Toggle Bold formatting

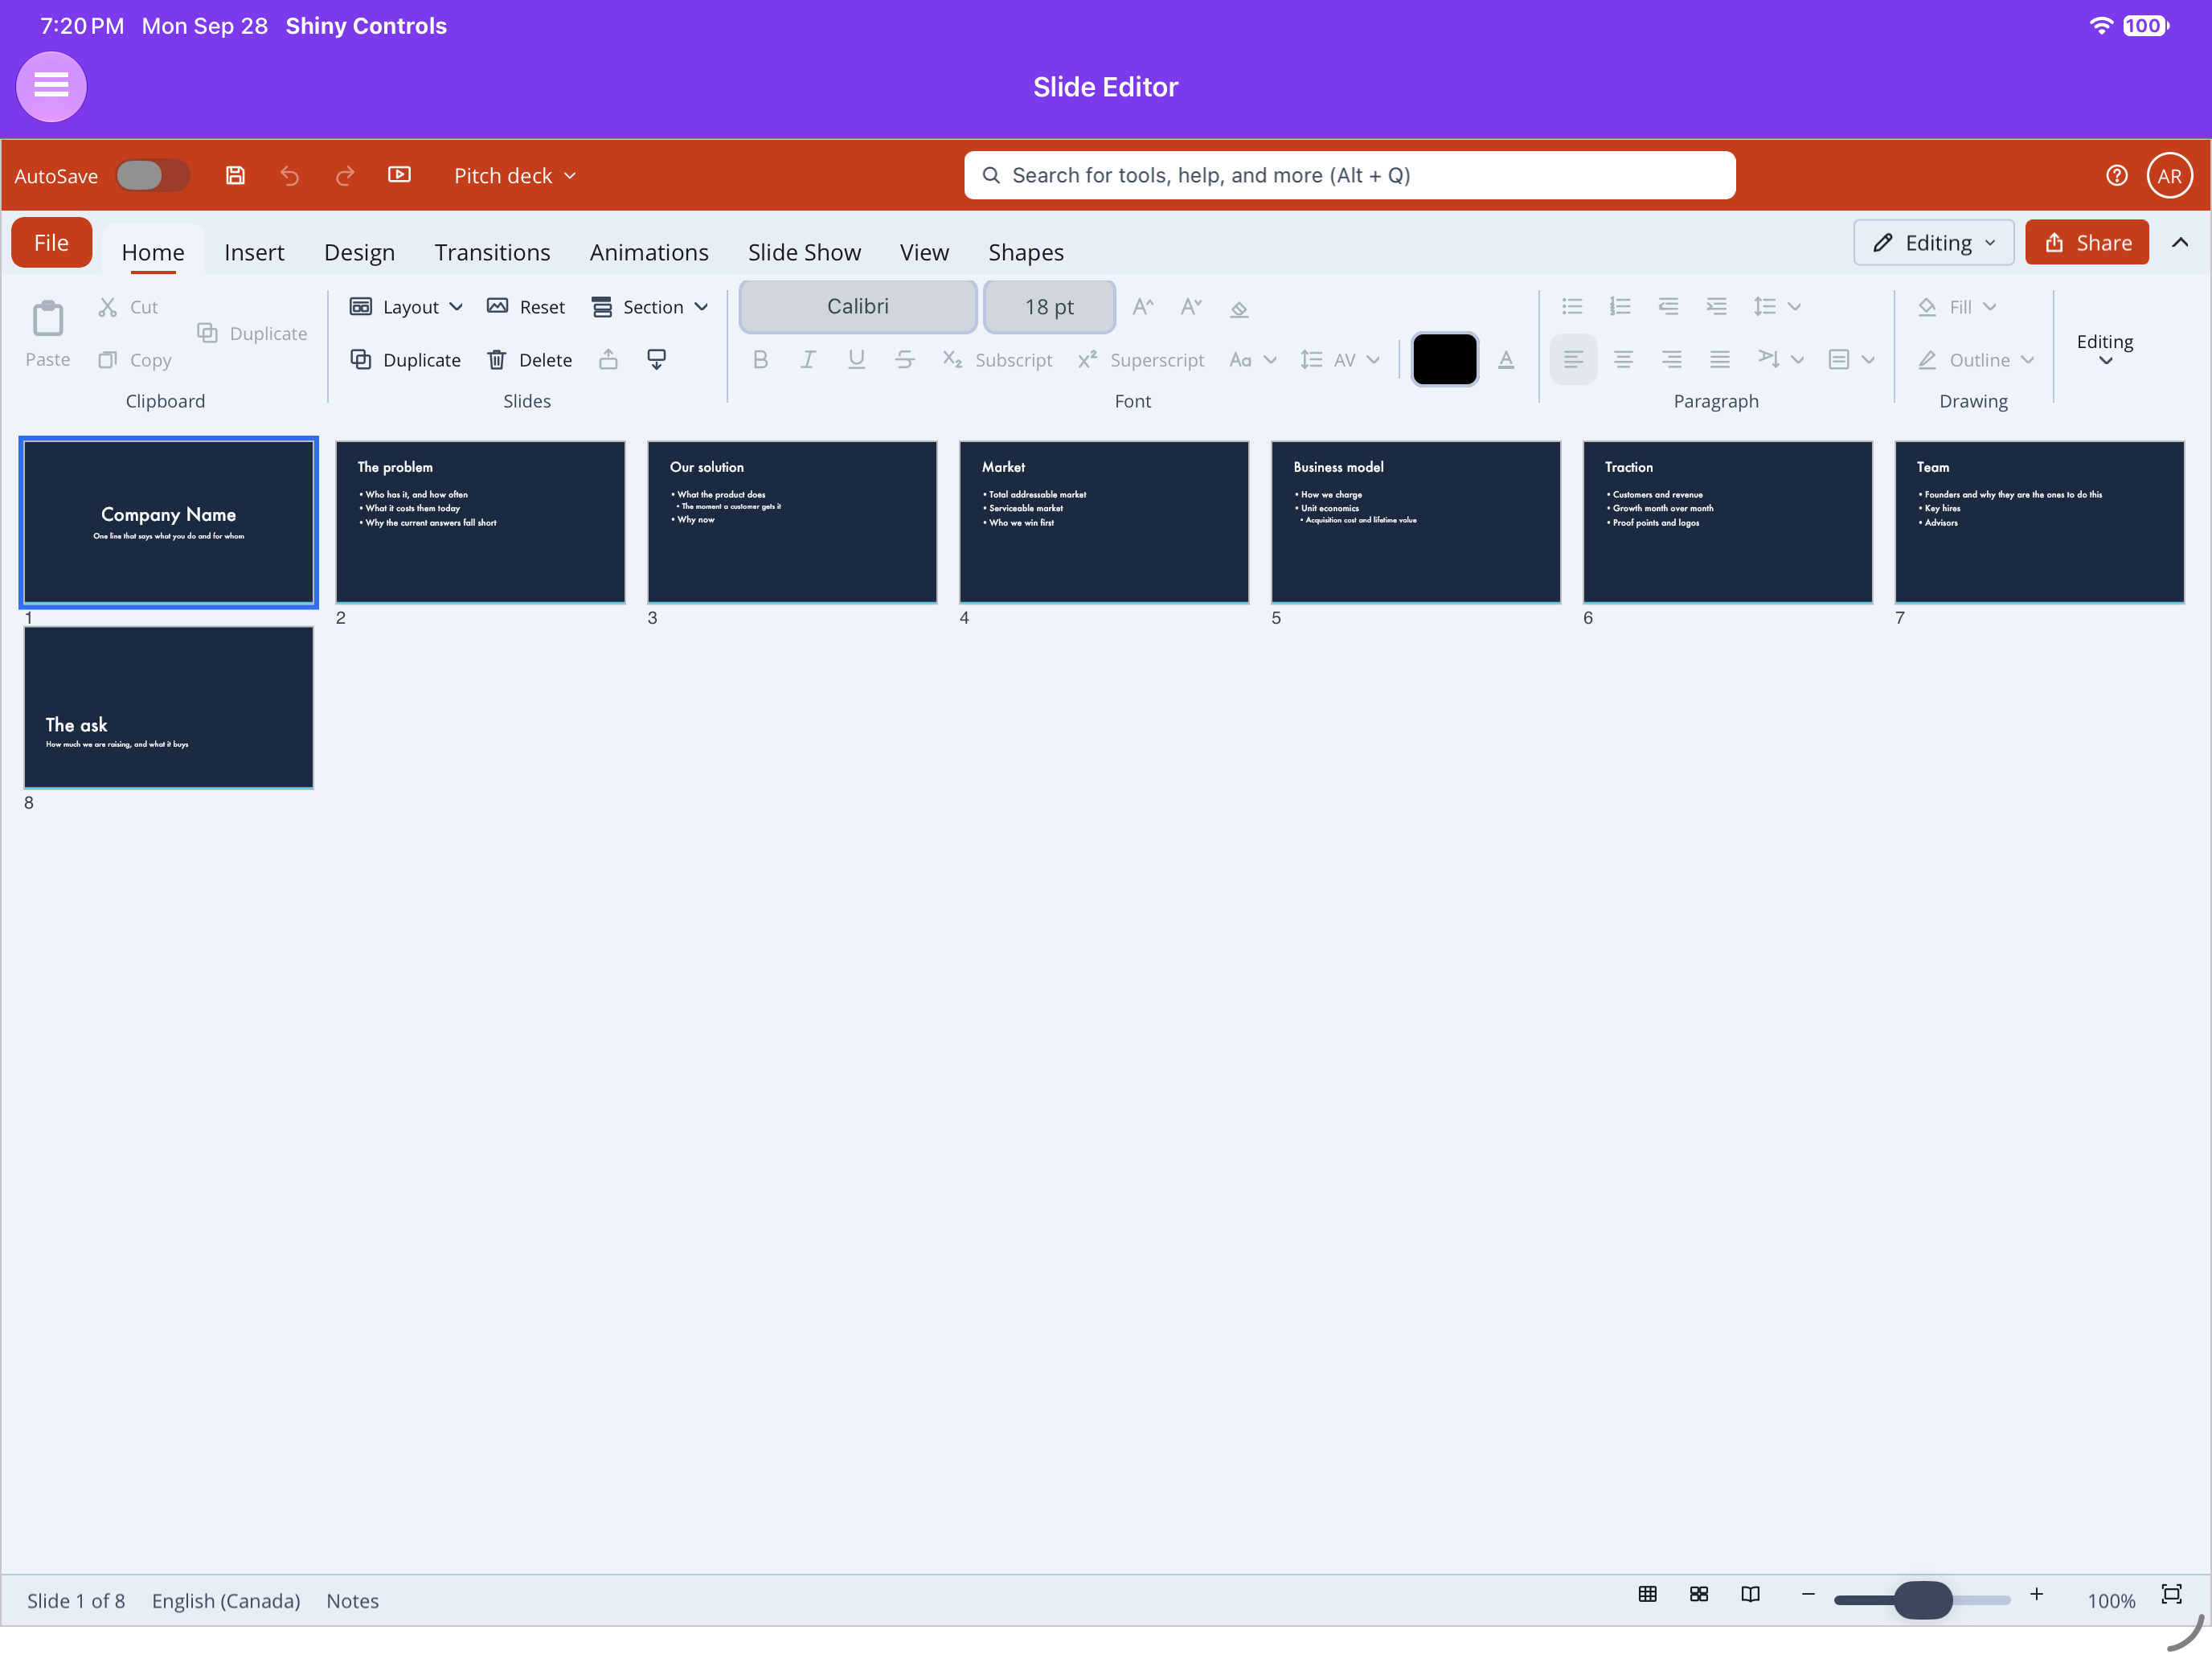pyautogui.click(x=760, y=359)
